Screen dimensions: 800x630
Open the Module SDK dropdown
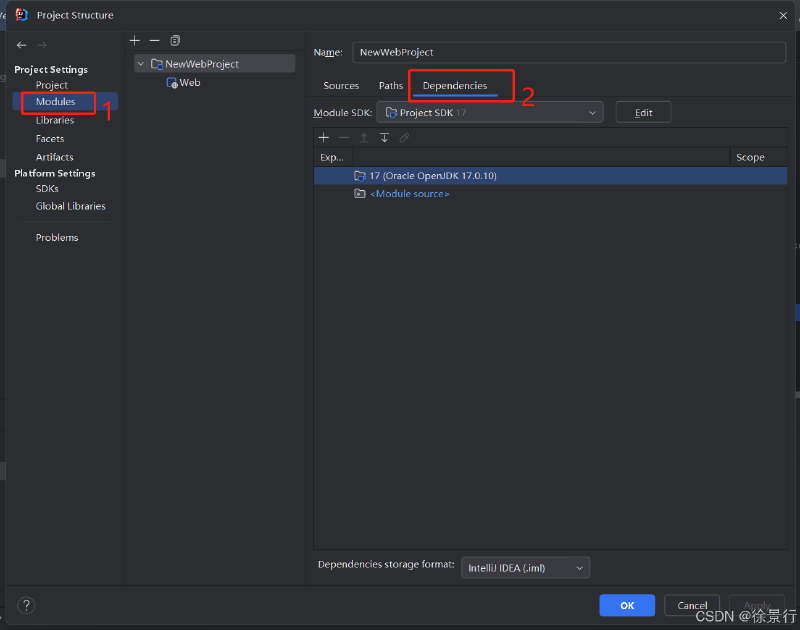pyautogui.click(x=490, y=113)
